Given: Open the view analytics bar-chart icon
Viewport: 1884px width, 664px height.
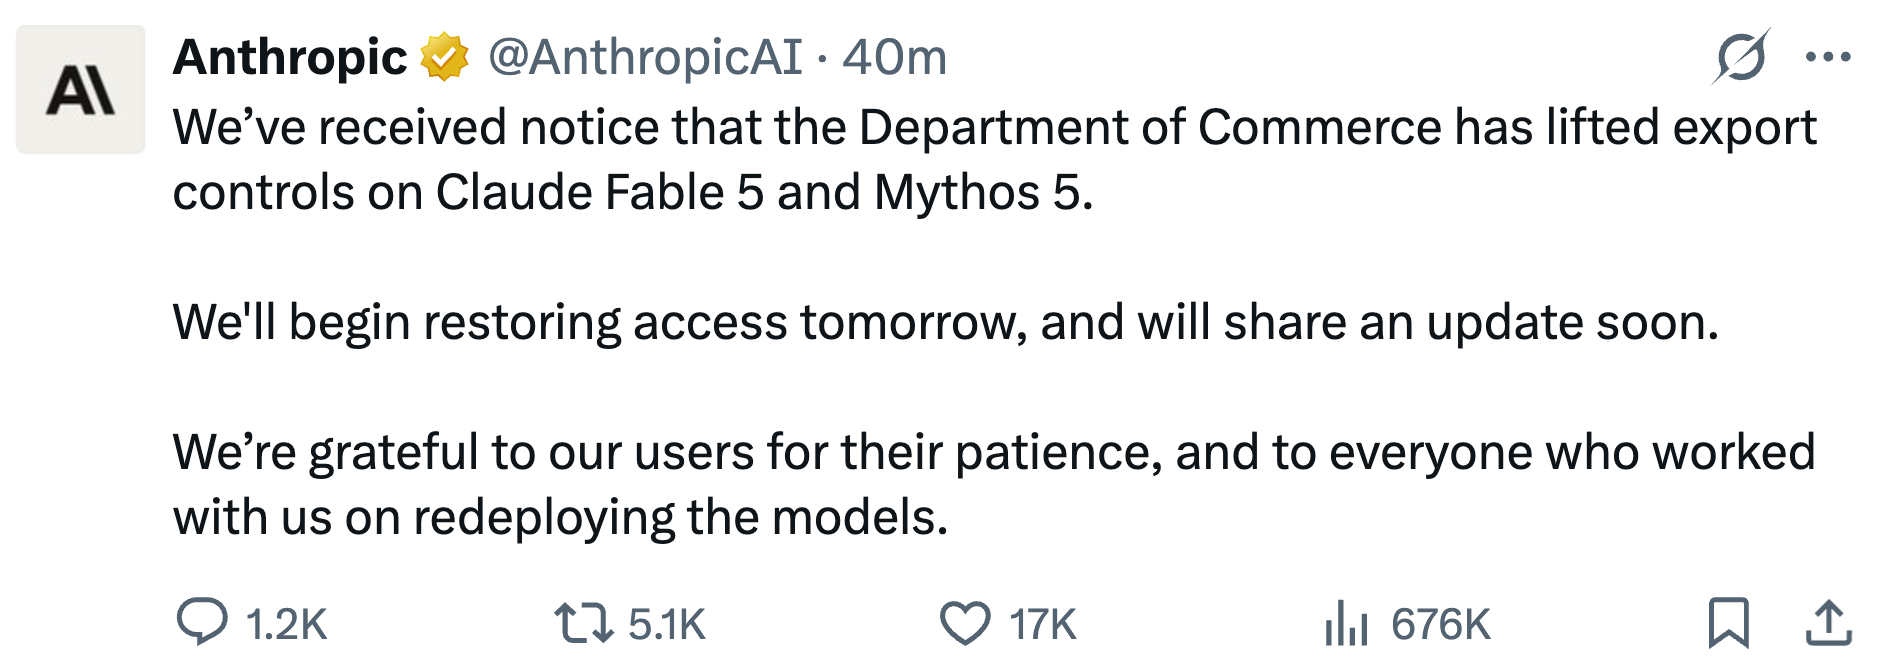Looking at the screenshot, I should click(x=1346, y=622).
